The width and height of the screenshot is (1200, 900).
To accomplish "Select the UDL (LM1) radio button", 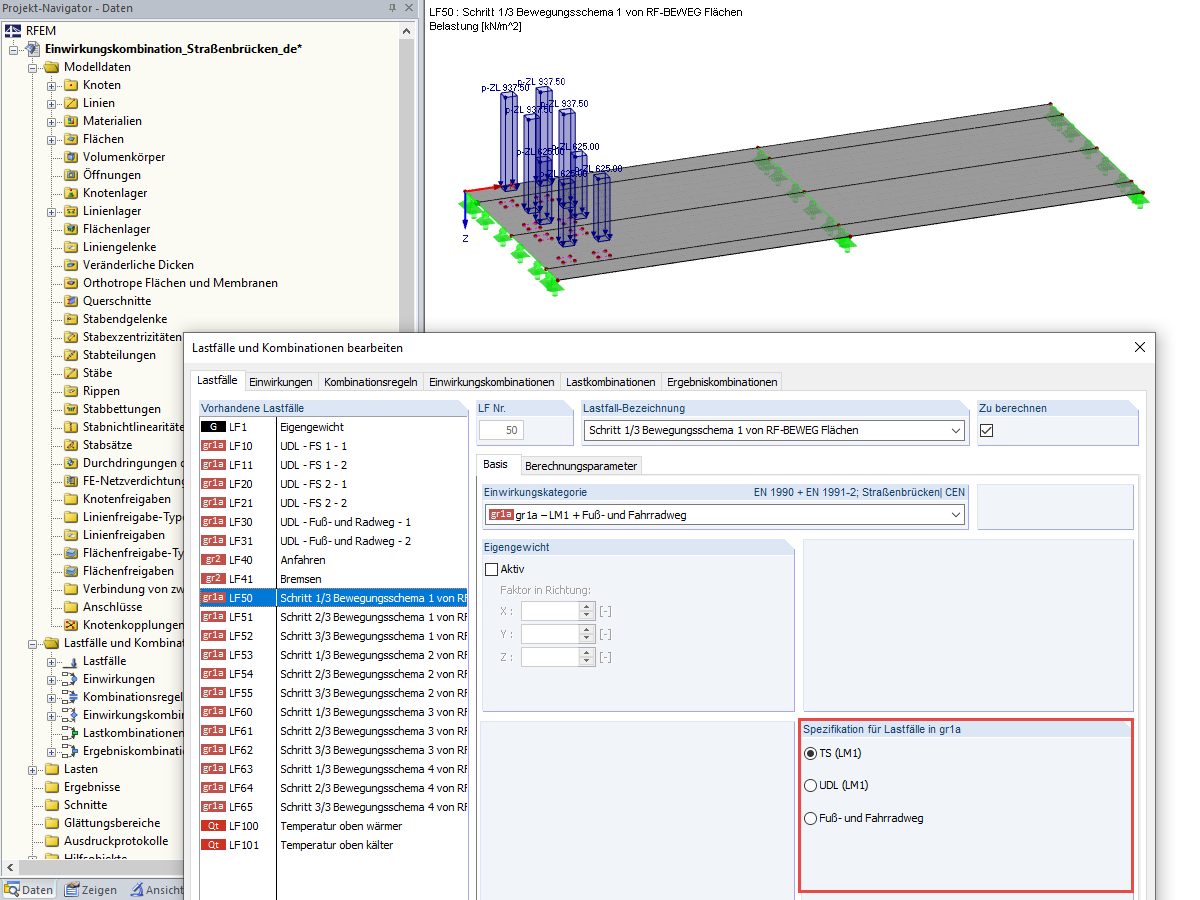I will click(810, 785).
